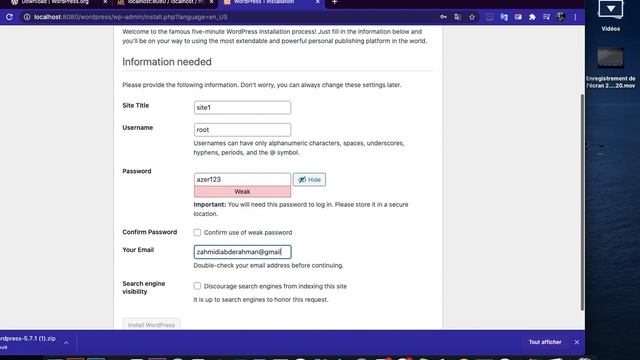Select the Enregistrement de l'écran .mov file

pyautogui.click(x=610, y=67)
